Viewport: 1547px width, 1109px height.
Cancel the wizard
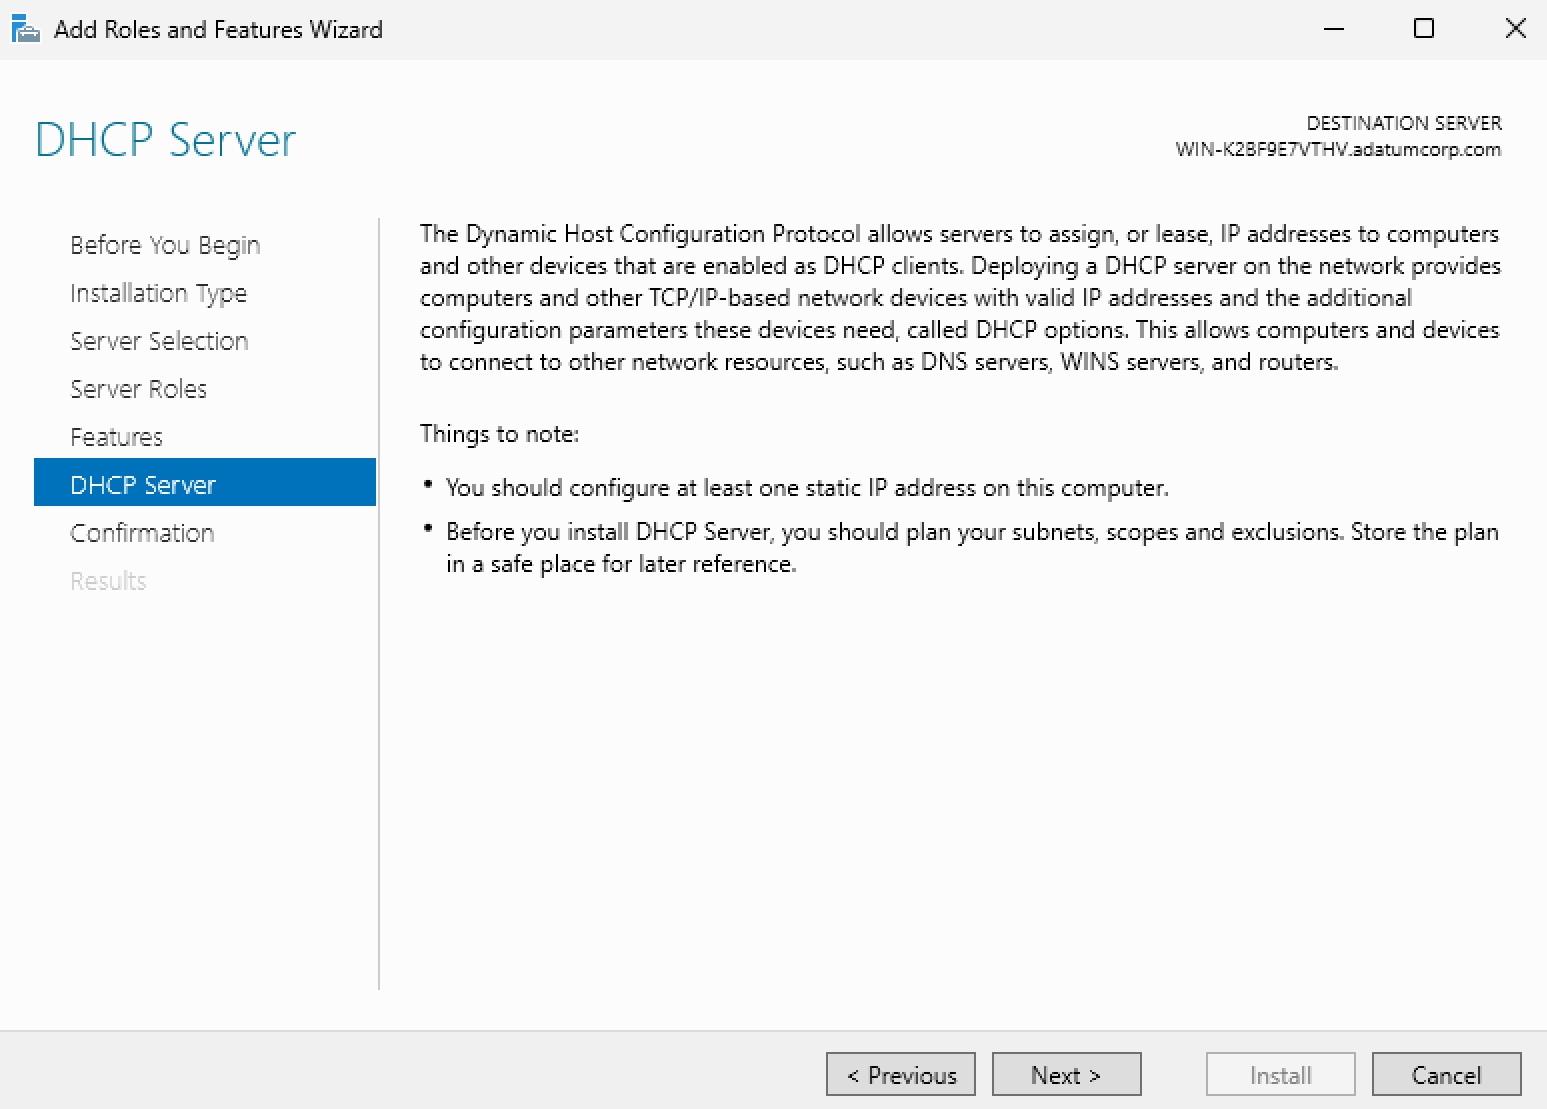pos(1446,1075)
